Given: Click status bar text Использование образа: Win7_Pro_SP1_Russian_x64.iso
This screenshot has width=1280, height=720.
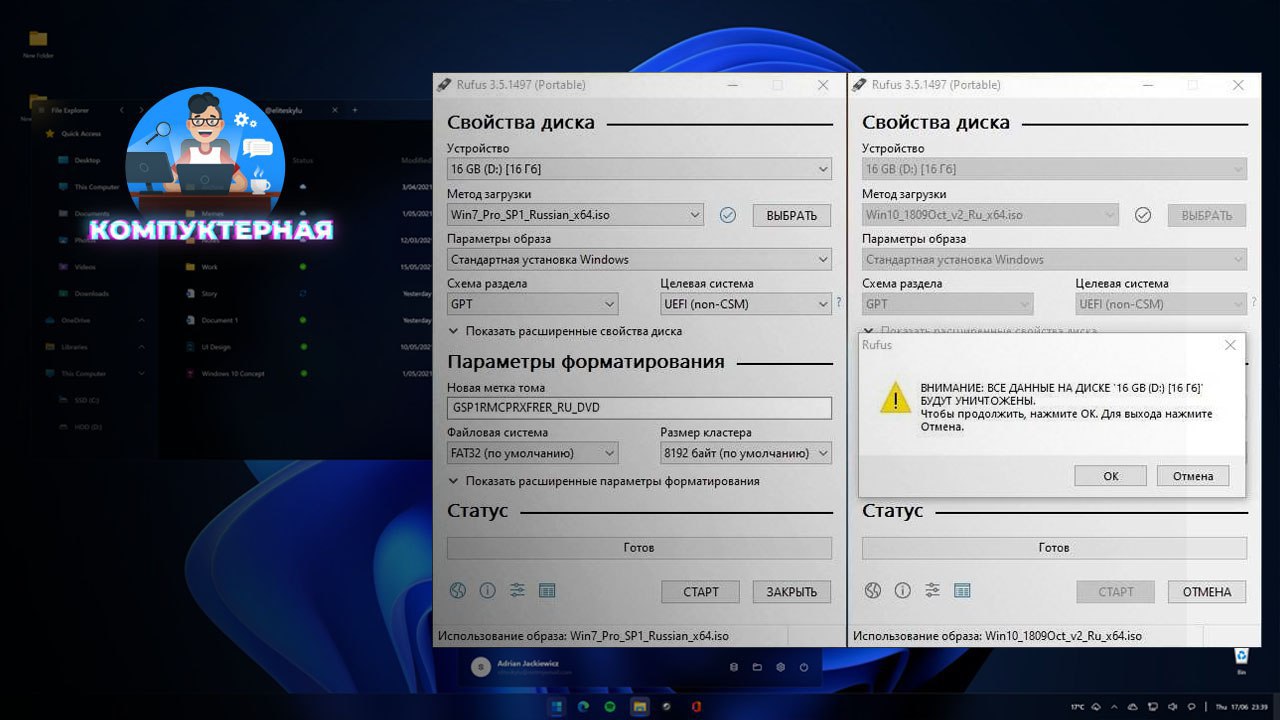Looking at the screenshot, I should [x=584, y=636].
